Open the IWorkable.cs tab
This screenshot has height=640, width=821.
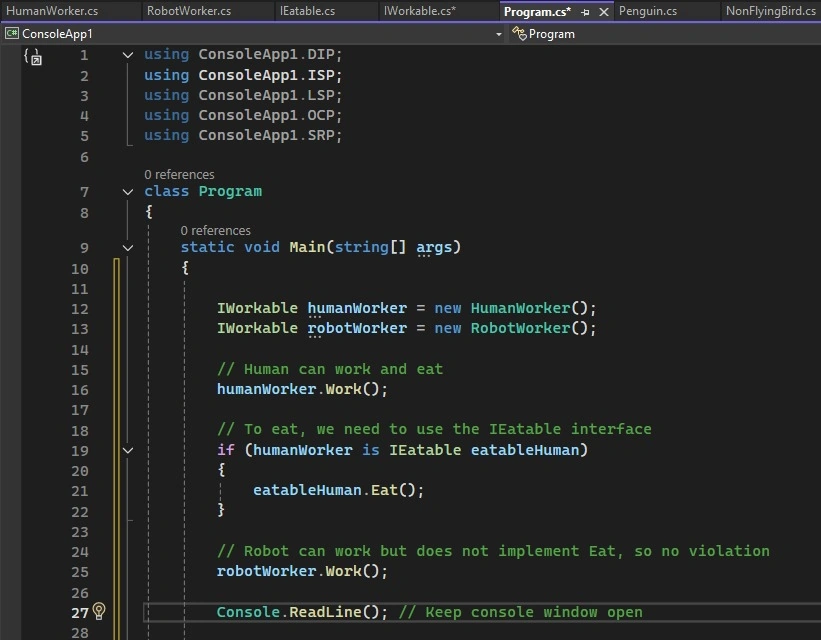point(420,11)
